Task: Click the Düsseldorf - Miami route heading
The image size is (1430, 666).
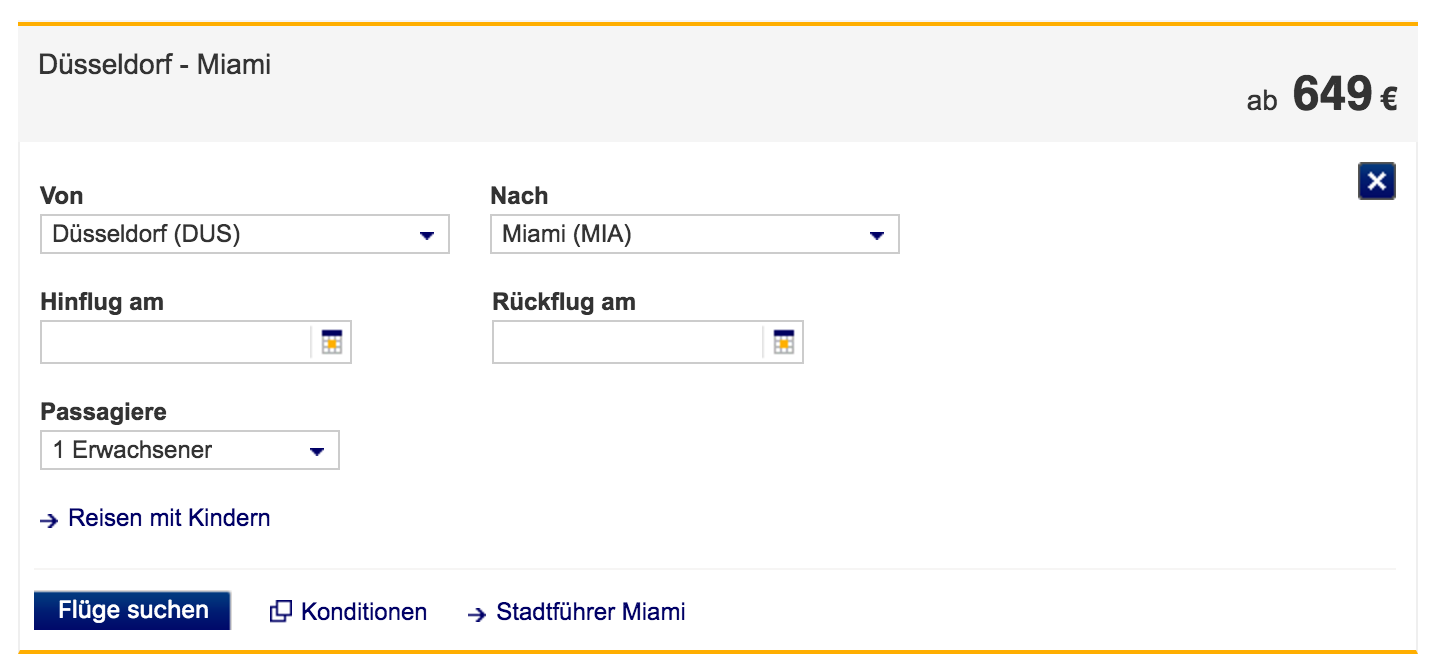Action: click(154, 65)
